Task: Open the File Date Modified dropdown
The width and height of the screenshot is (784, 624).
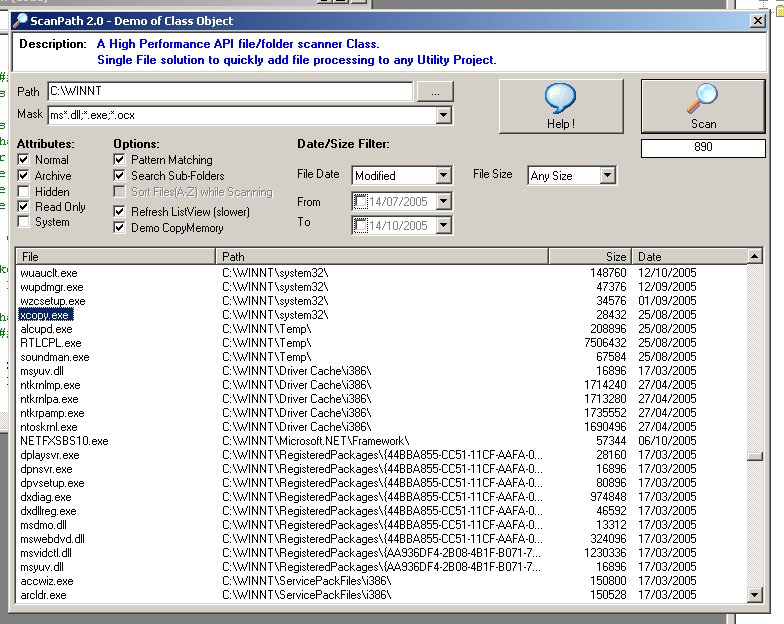Action: pos(443,176)
